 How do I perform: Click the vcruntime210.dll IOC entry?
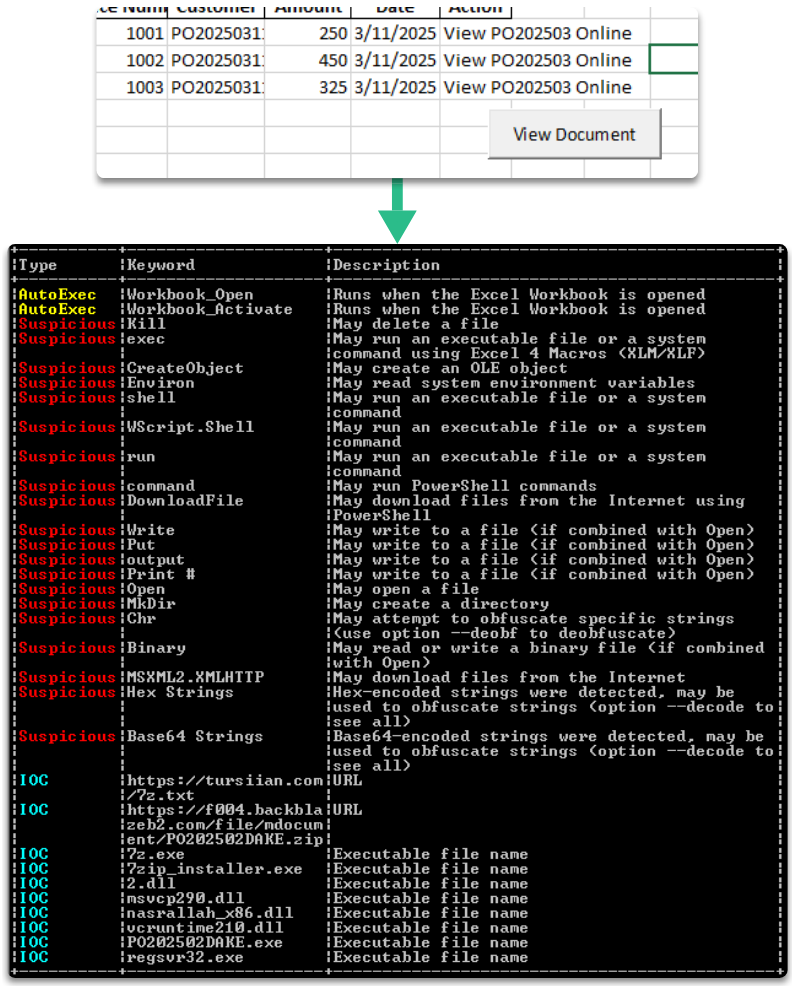pos(205,928)
